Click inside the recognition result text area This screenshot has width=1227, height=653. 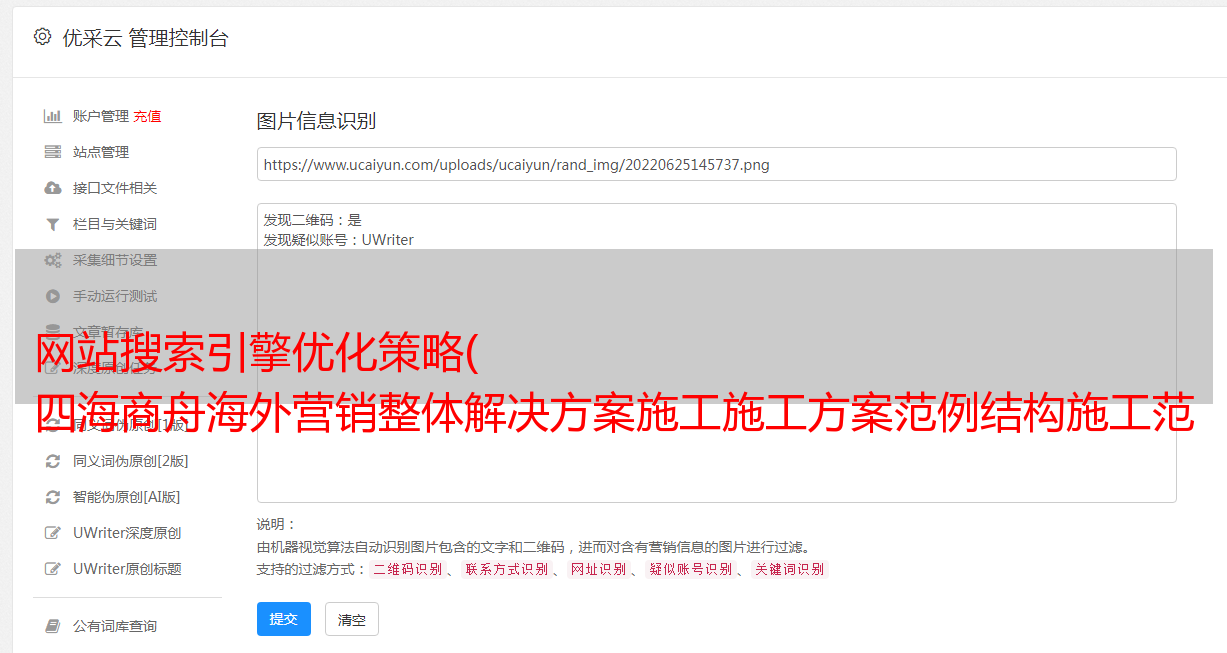[x=716, y=352]
